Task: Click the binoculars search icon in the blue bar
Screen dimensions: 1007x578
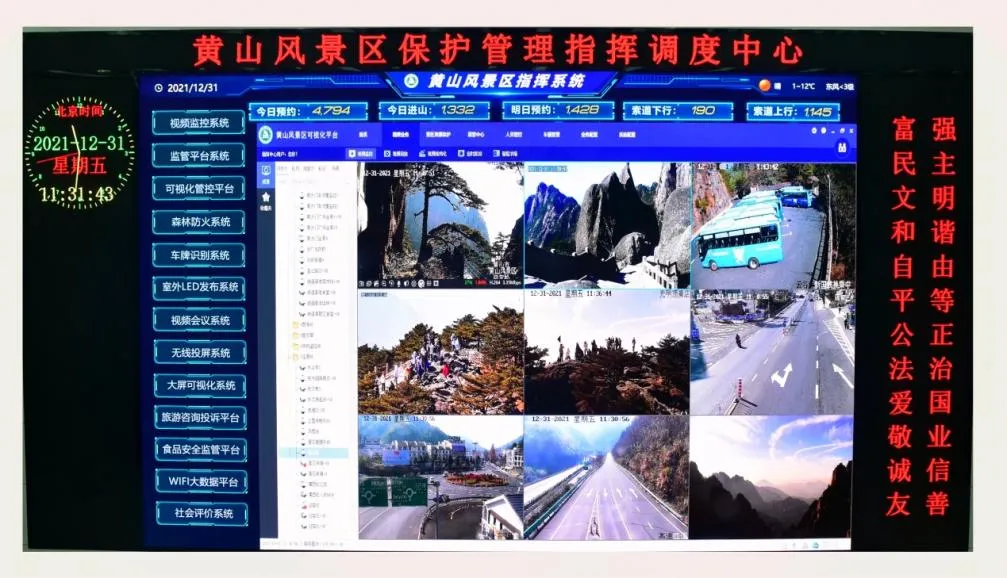Action: (841, 147)
